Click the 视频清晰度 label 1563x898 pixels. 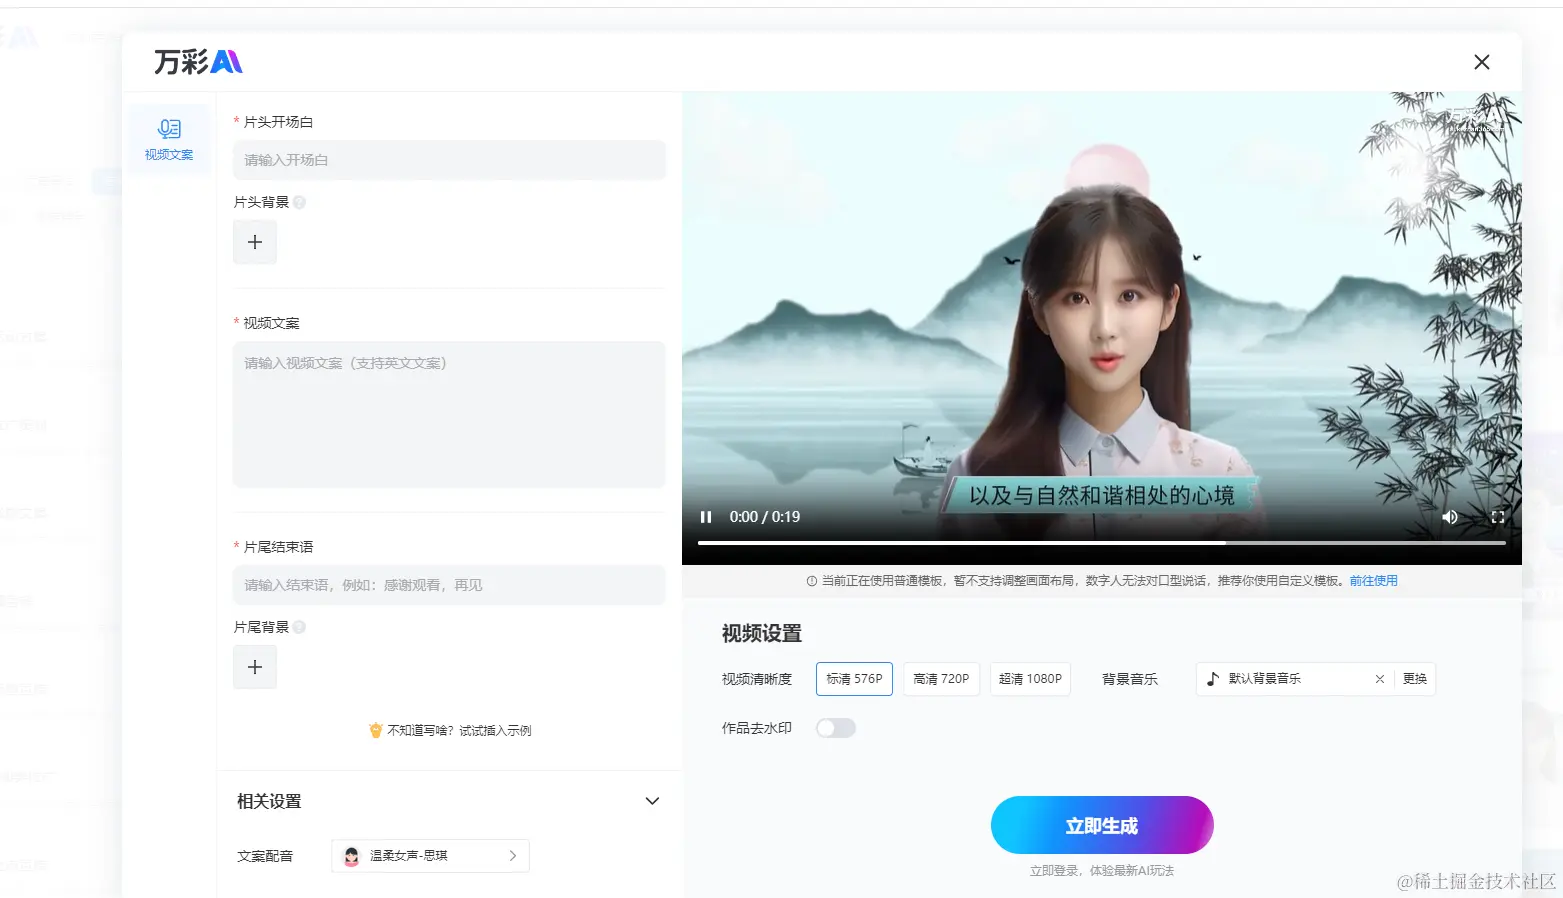coord(757,679)
